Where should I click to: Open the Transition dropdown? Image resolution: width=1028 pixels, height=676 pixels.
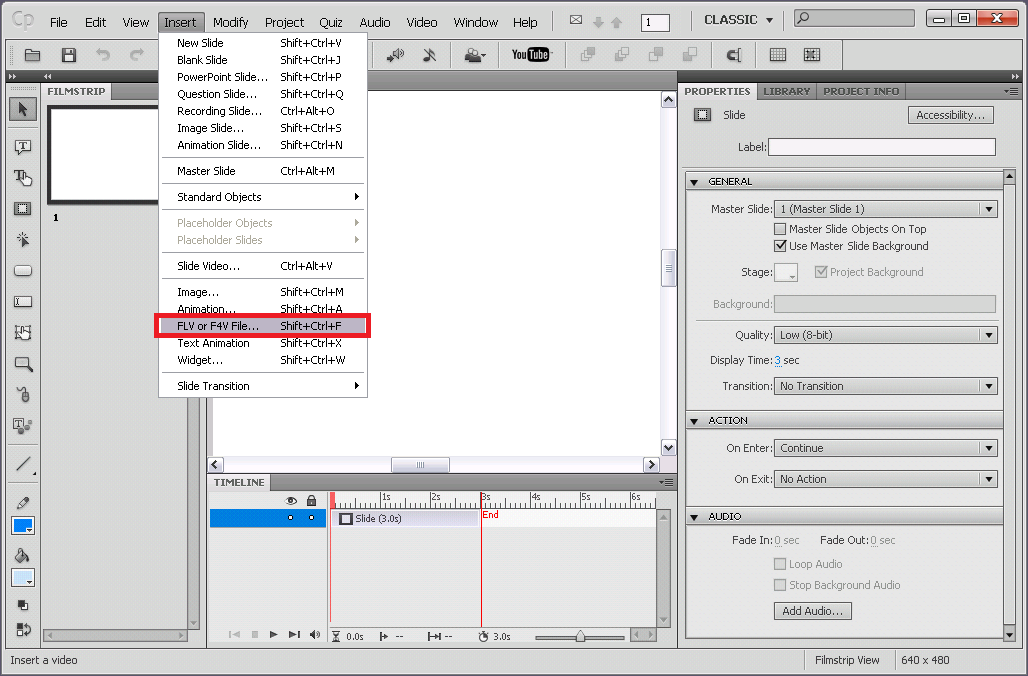886,386
